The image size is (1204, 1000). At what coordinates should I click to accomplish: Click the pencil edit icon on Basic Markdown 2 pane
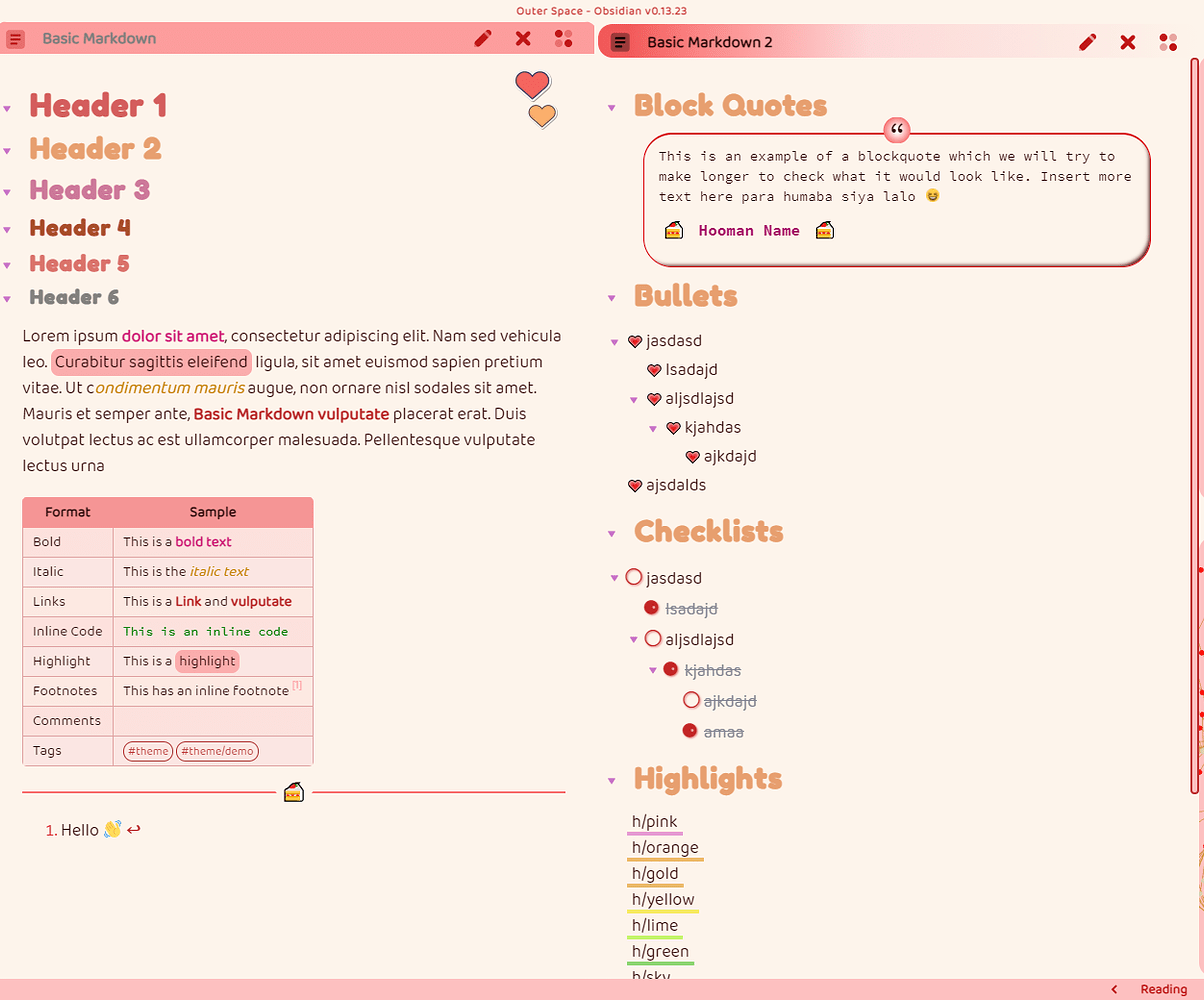1088,42
